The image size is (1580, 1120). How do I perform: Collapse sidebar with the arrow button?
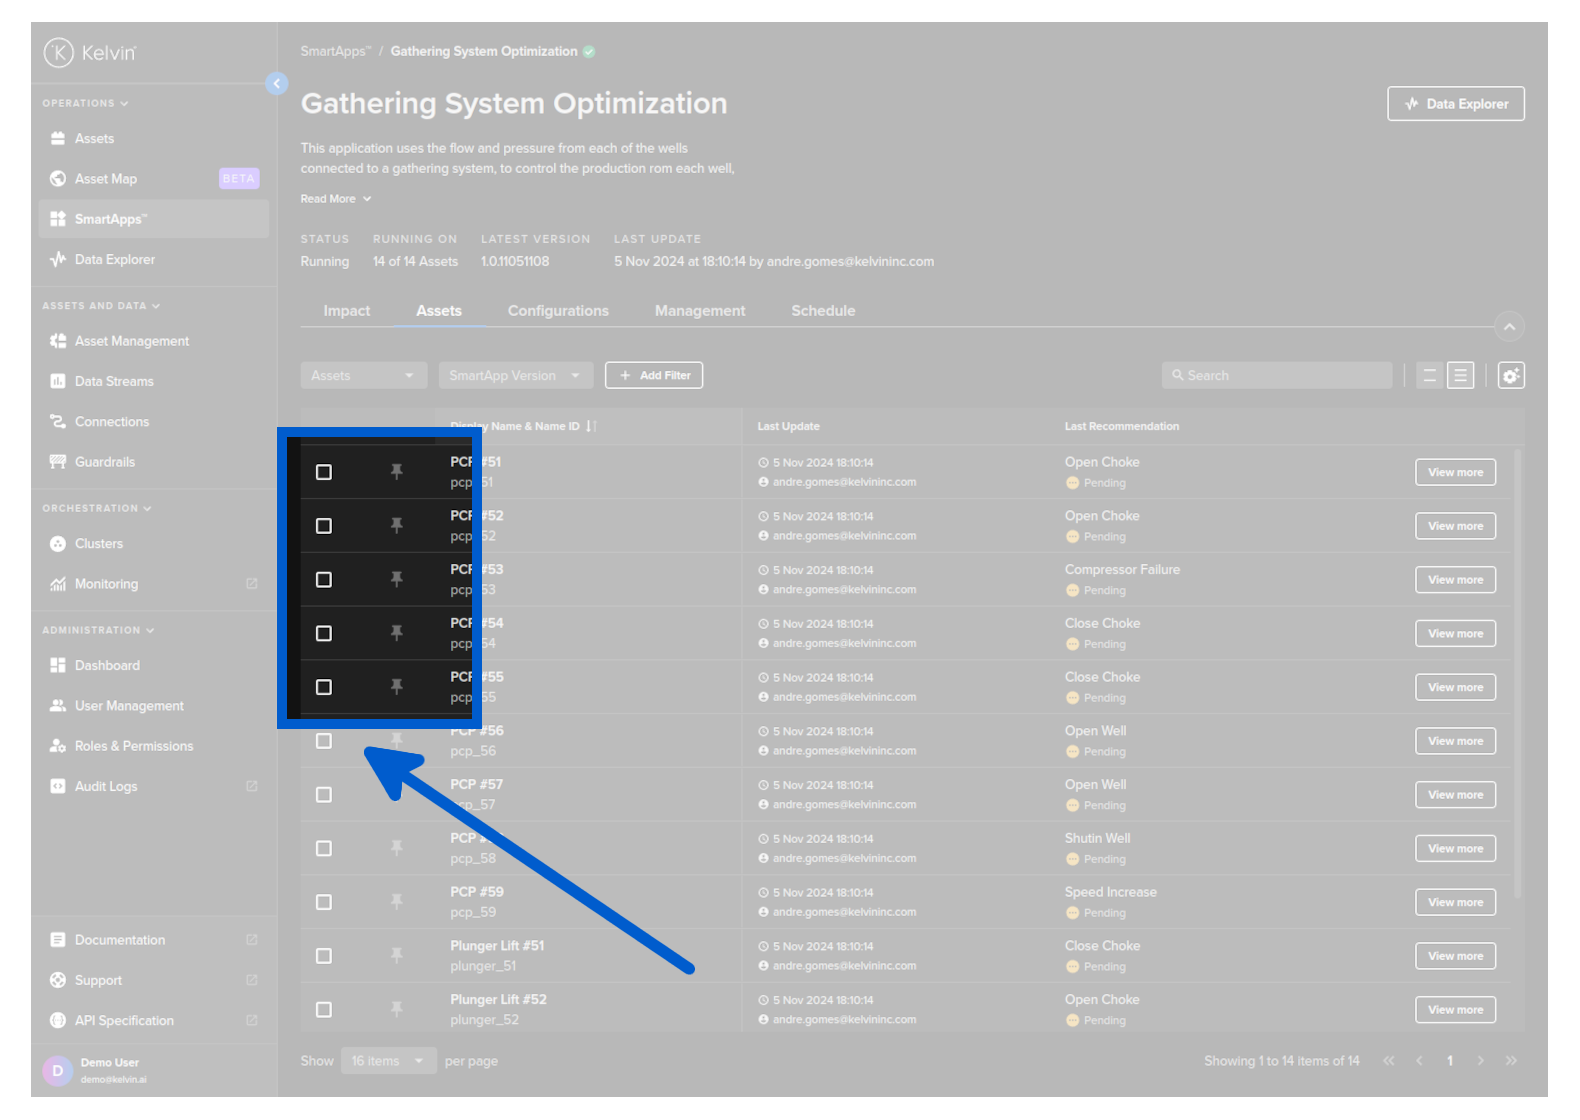coord(277,84)
